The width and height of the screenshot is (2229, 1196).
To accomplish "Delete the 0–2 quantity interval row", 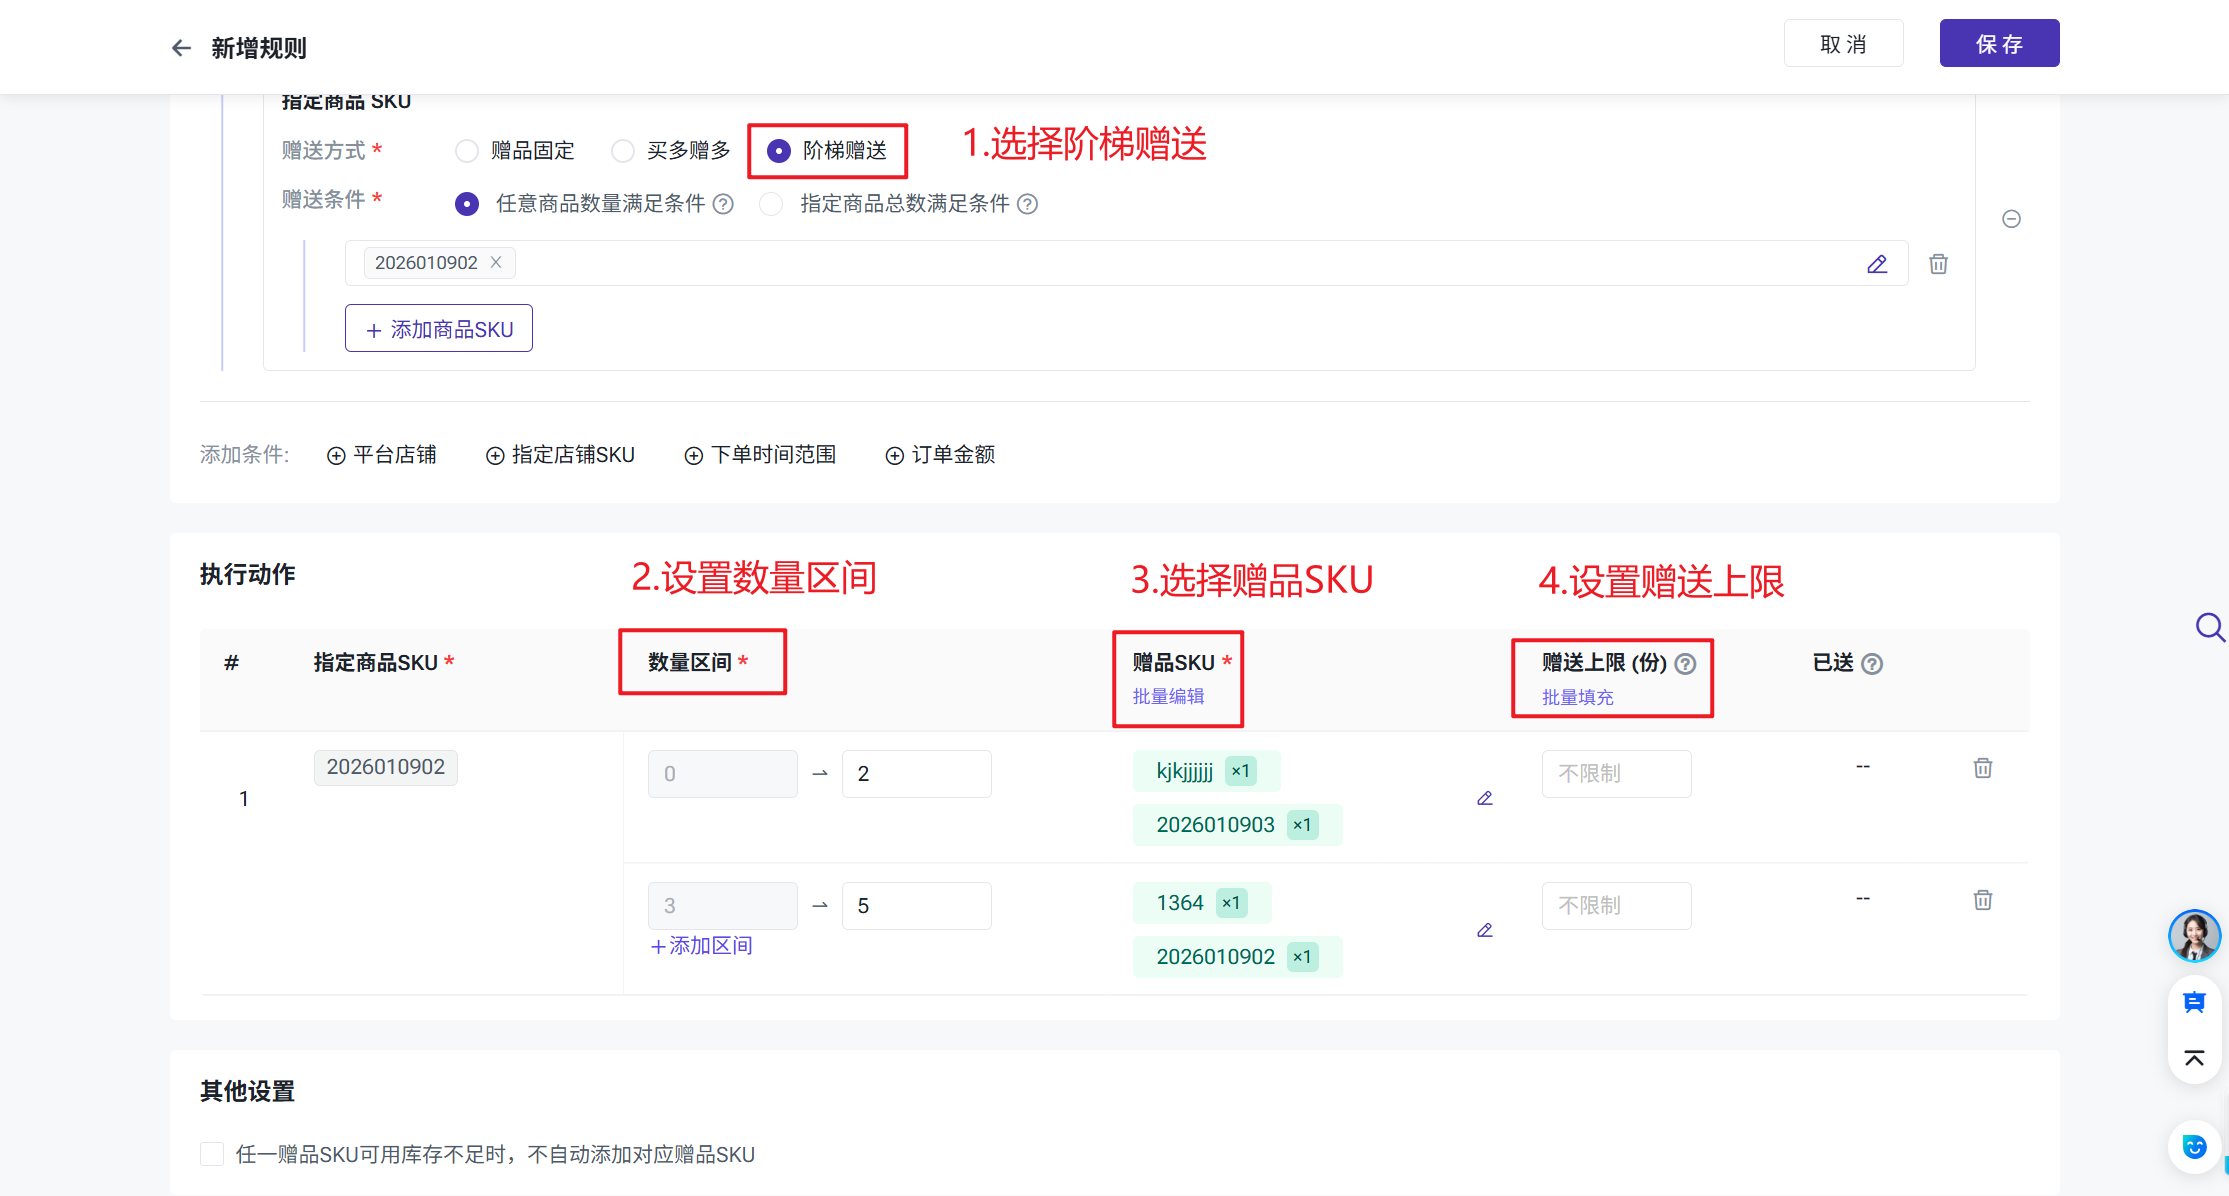I will pyautogui.click(x=1983, y=768).
